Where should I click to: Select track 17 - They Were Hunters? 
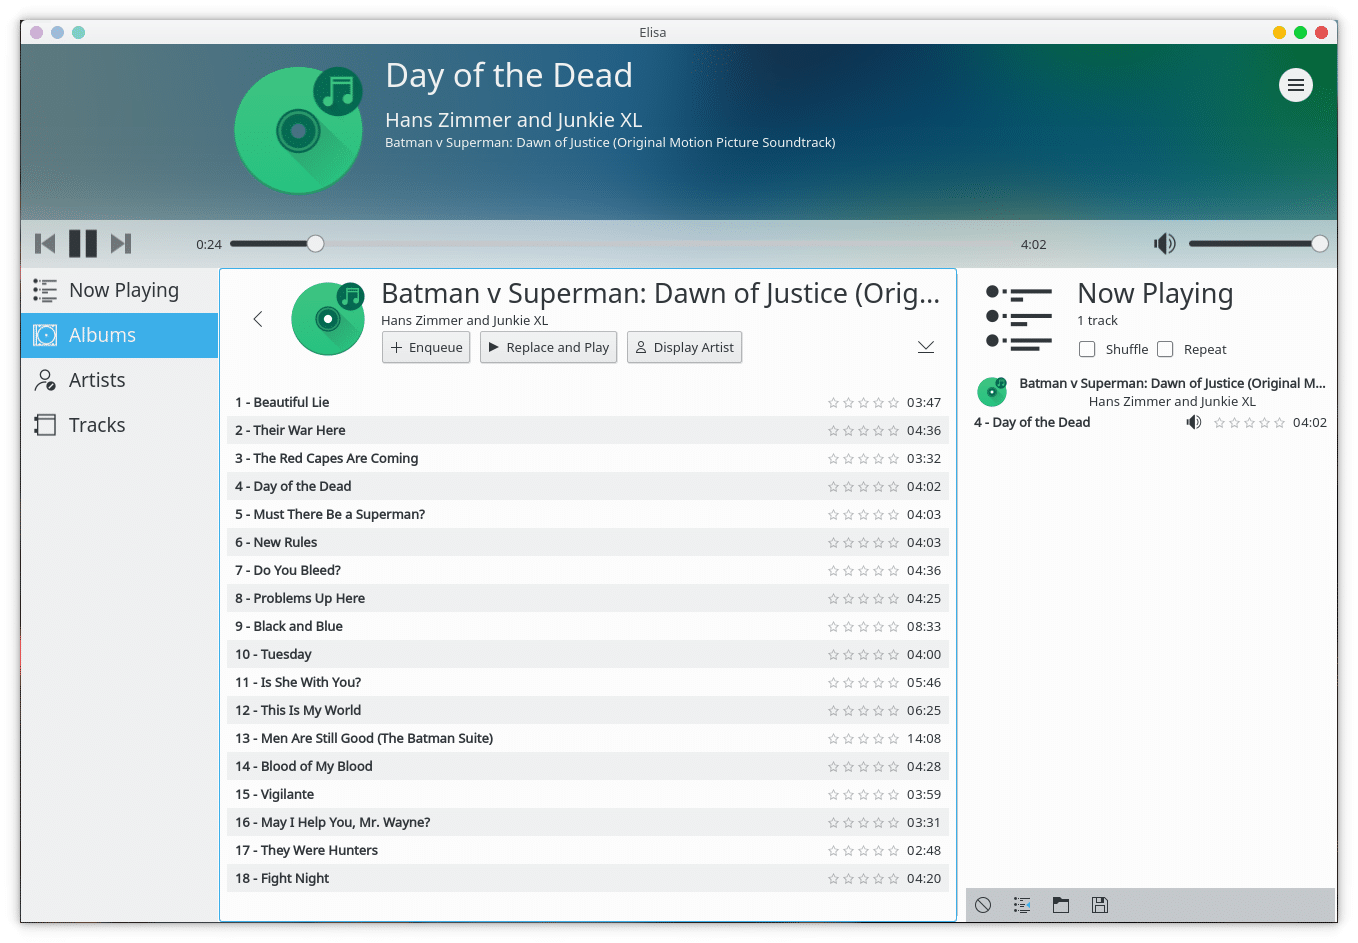588,850
